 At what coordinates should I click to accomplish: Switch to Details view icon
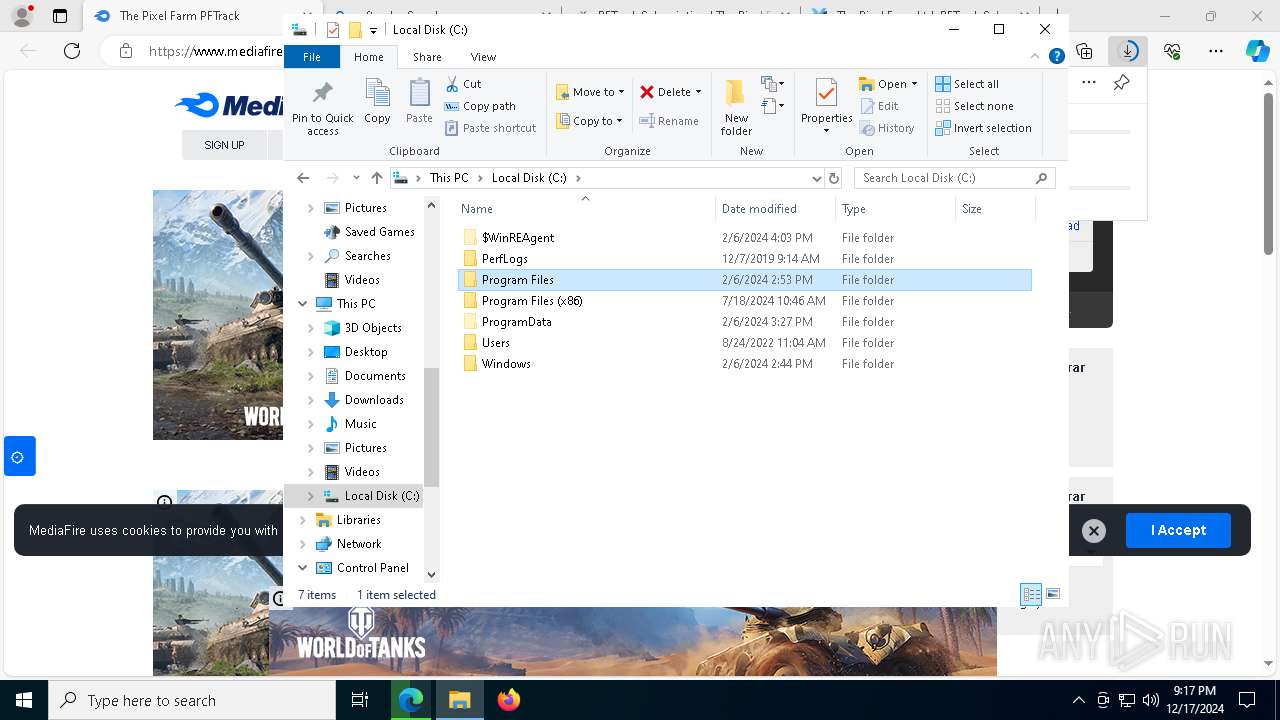coord(1031,594)
